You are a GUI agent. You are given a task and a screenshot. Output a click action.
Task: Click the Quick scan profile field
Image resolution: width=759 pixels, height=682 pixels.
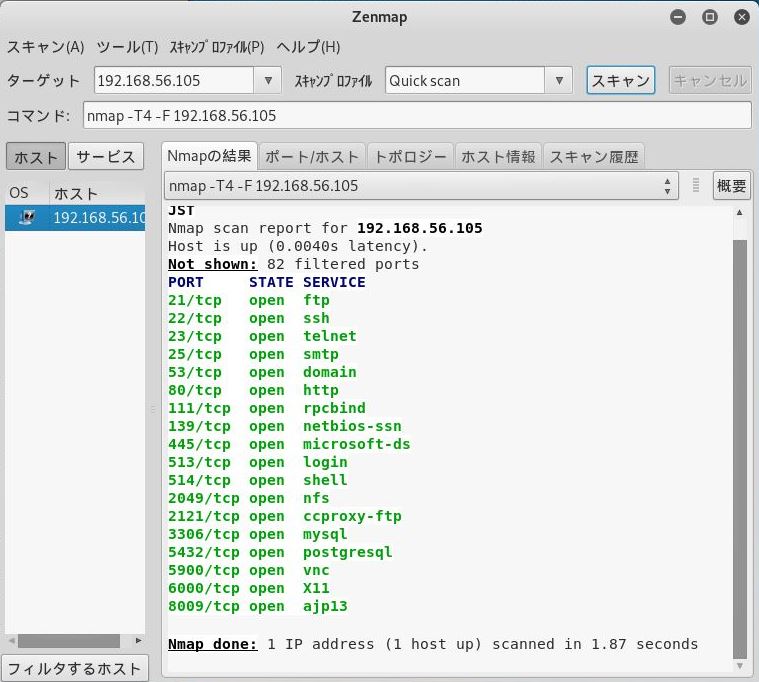(465, 80)
